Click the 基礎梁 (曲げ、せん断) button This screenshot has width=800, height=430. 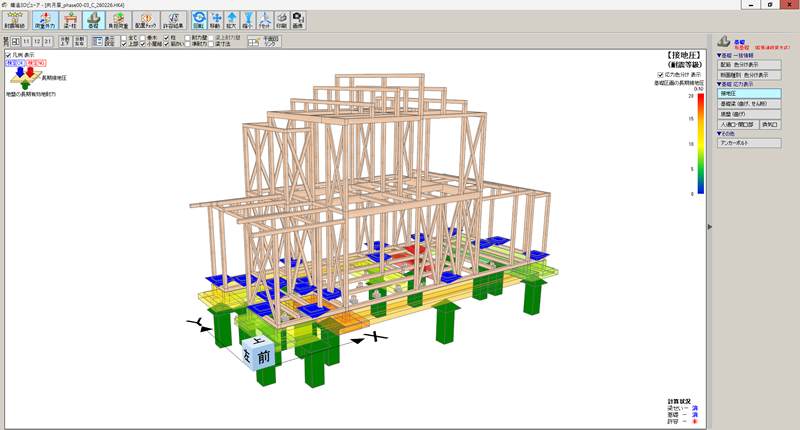(748, 104)
